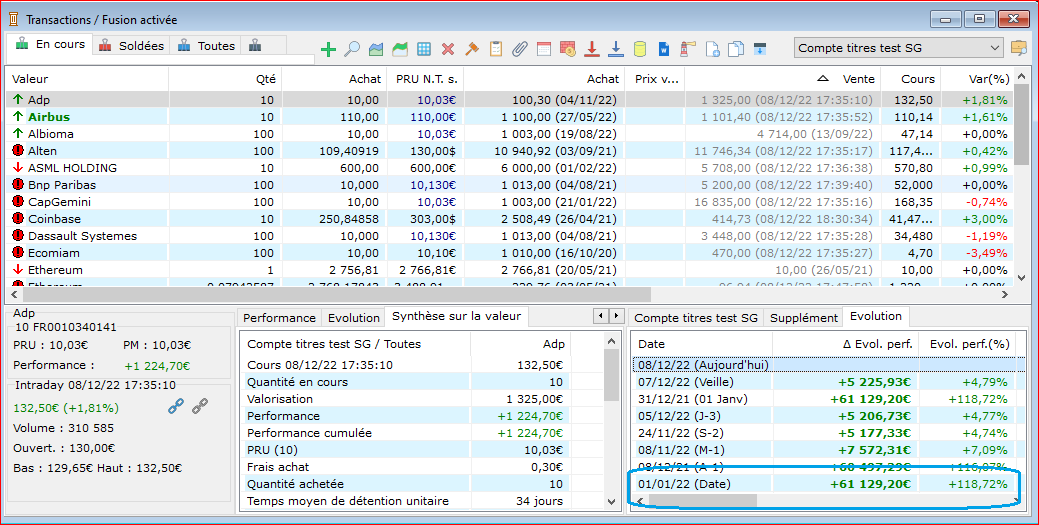The height and width of the screenshot is (525, 1039).
Task: Sort by the Valeur column header
Action: point(87,79)
